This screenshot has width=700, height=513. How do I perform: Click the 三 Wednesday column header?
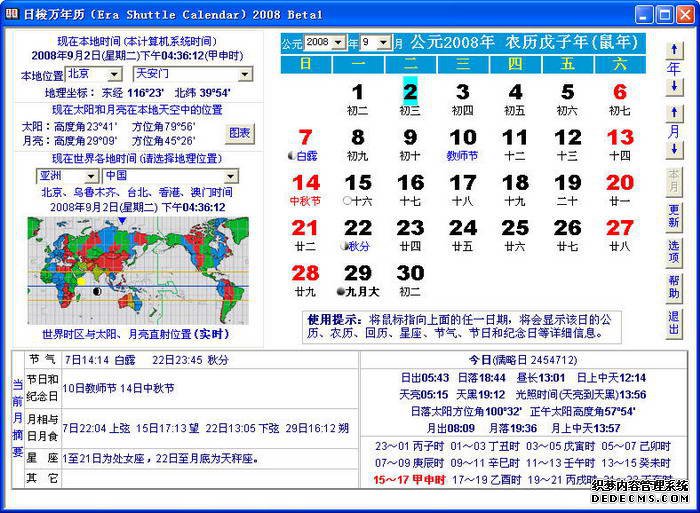463,64
